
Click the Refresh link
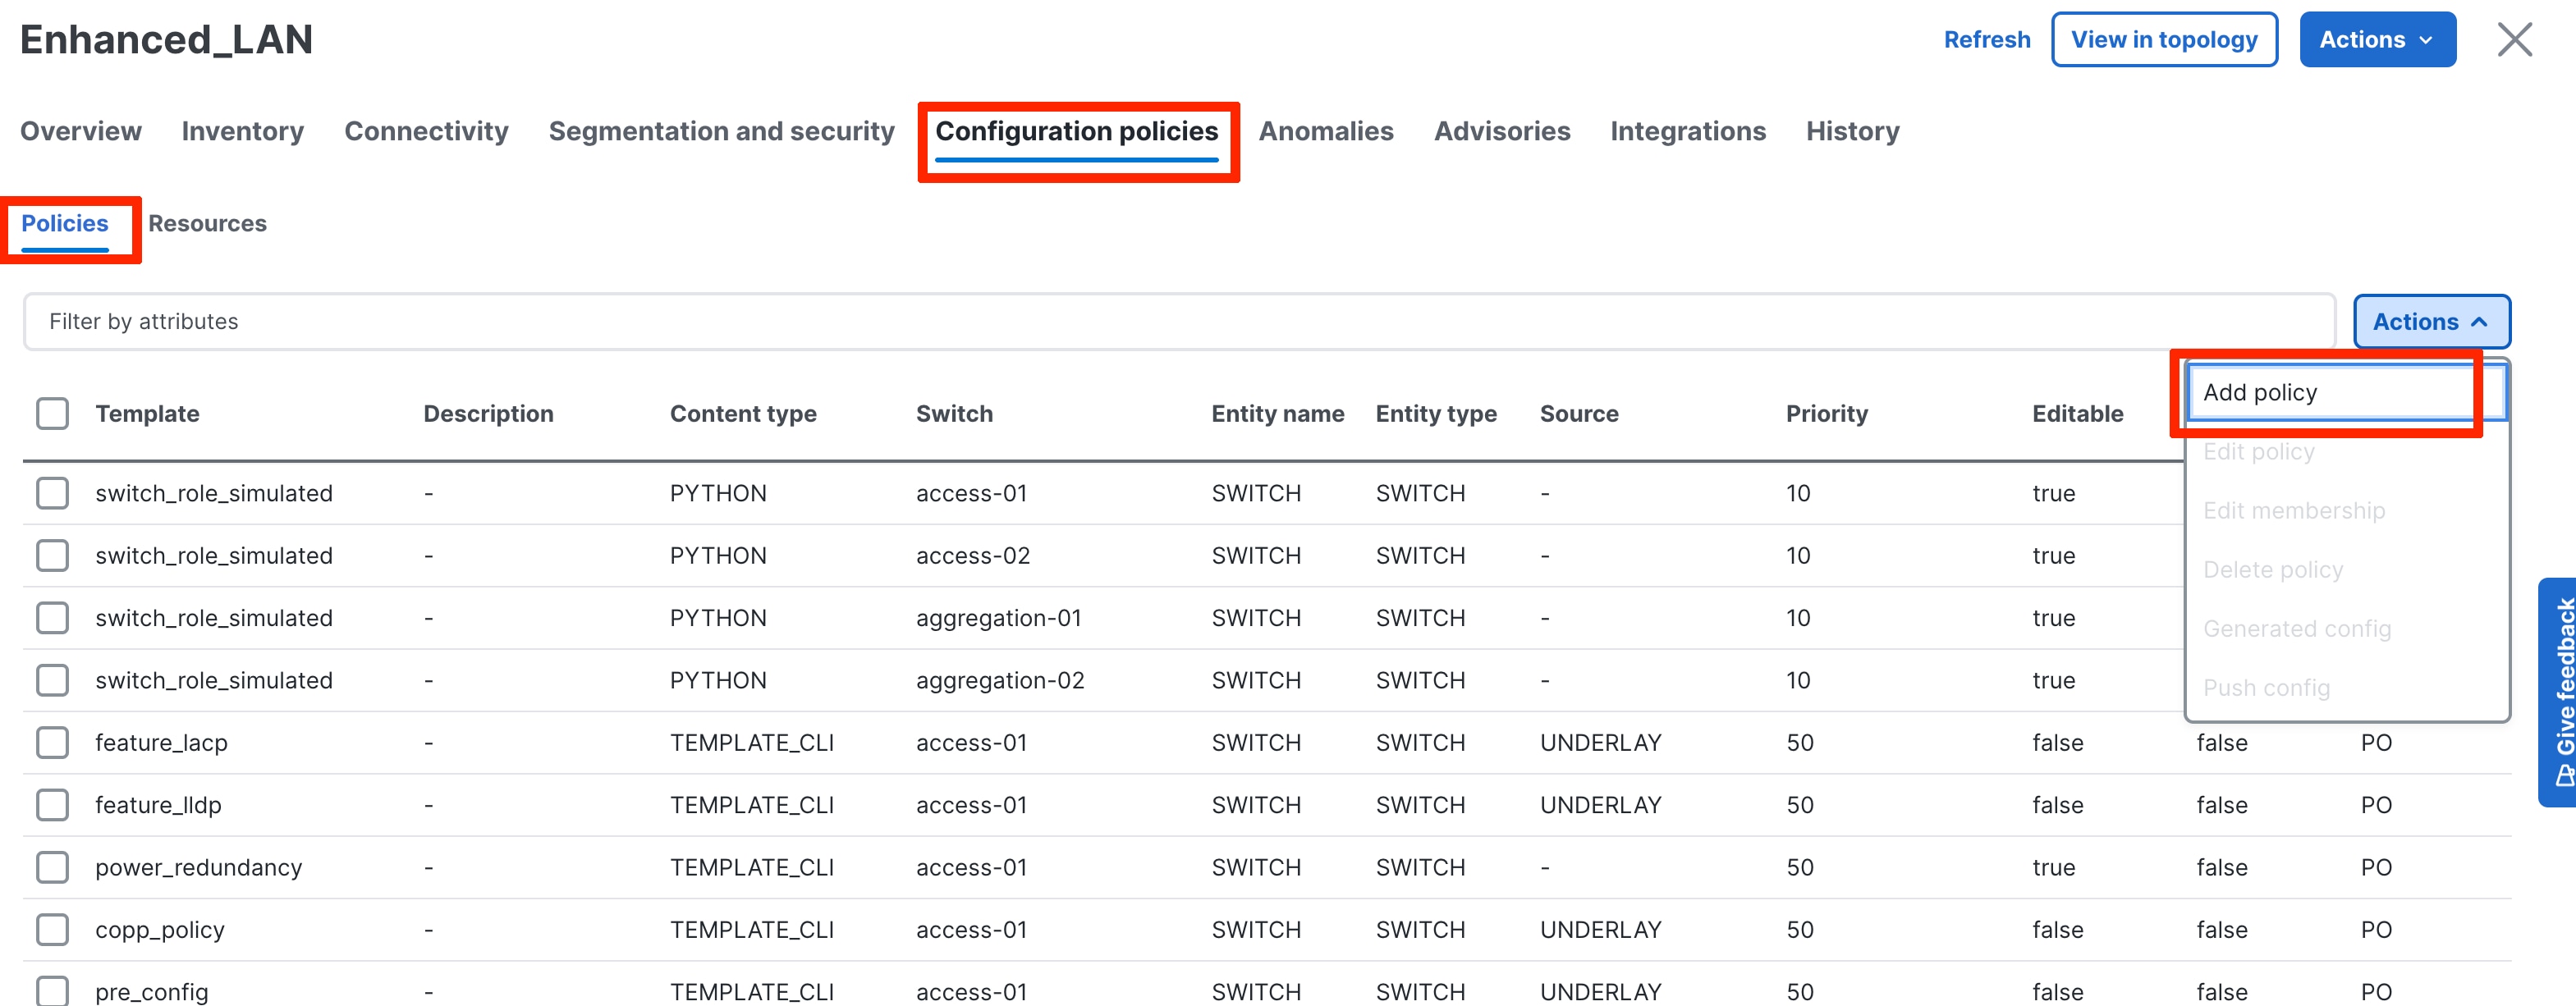coord(1987,39)
